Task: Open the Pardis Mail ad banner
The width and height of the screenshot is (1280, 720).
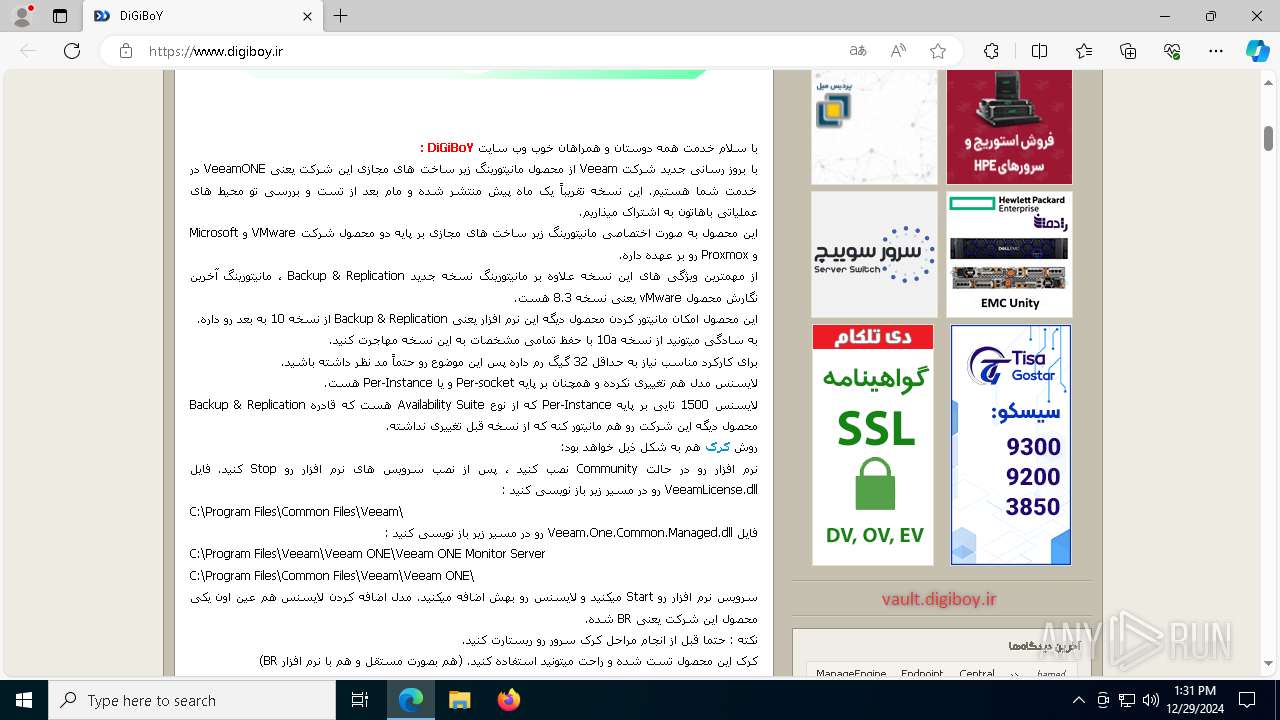Action: click(874, 127)
